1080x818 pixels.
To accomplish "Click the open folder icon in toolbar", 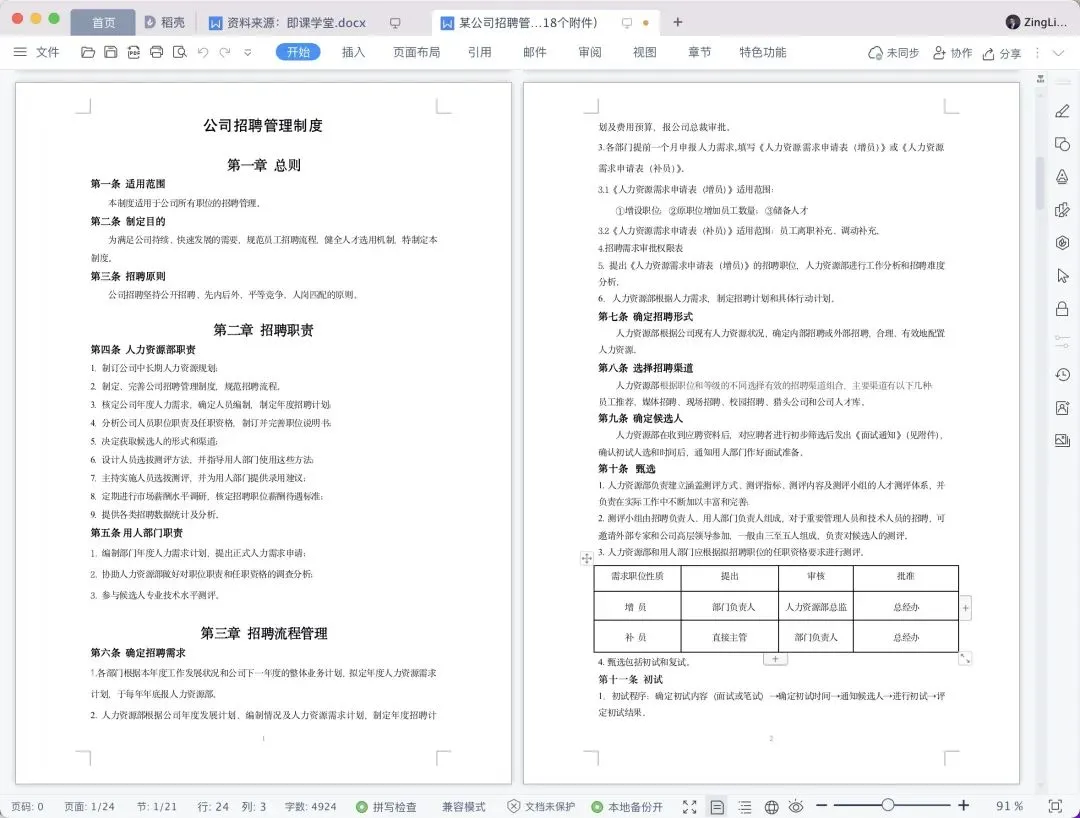I will point(87,52).
